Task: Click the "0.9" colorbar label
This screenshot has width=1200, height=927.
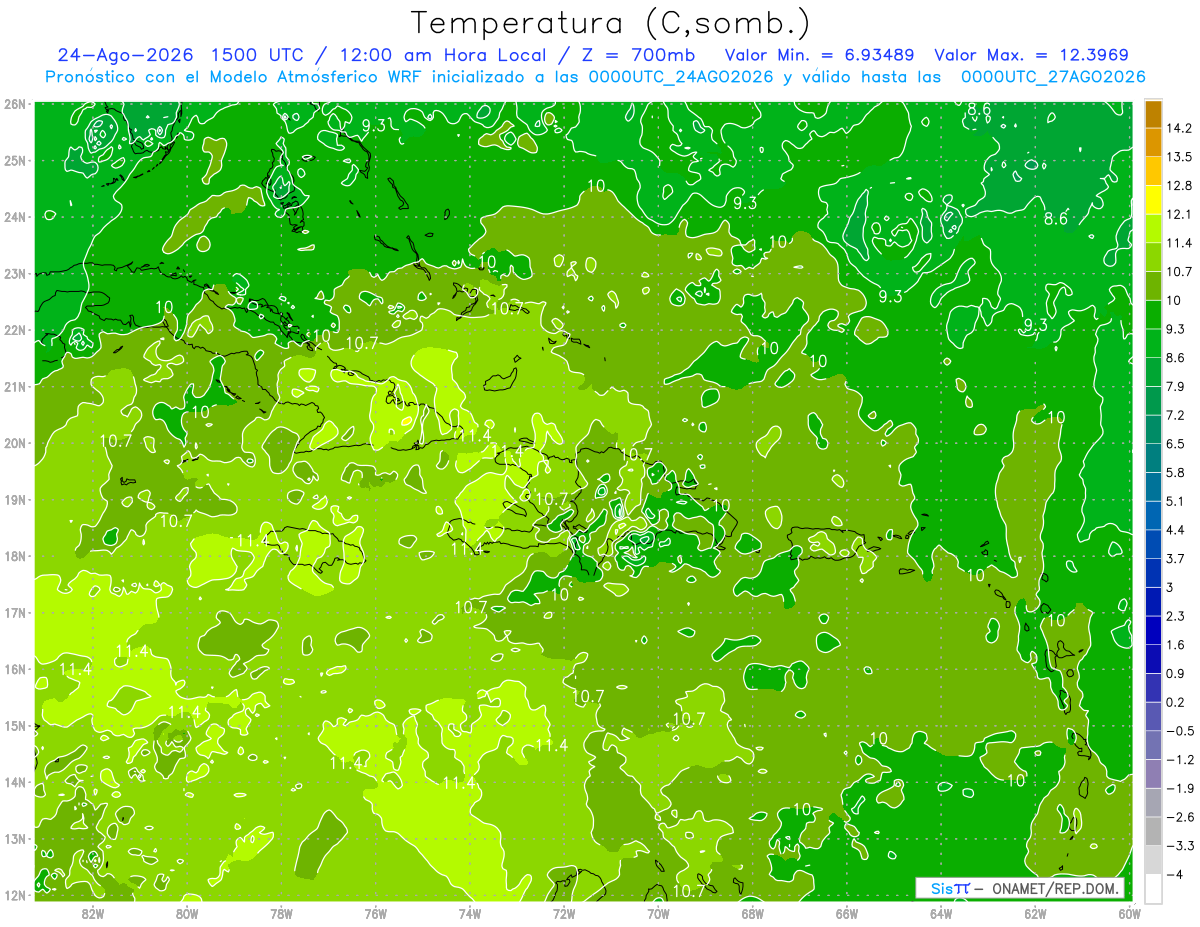Action: 1176,674
